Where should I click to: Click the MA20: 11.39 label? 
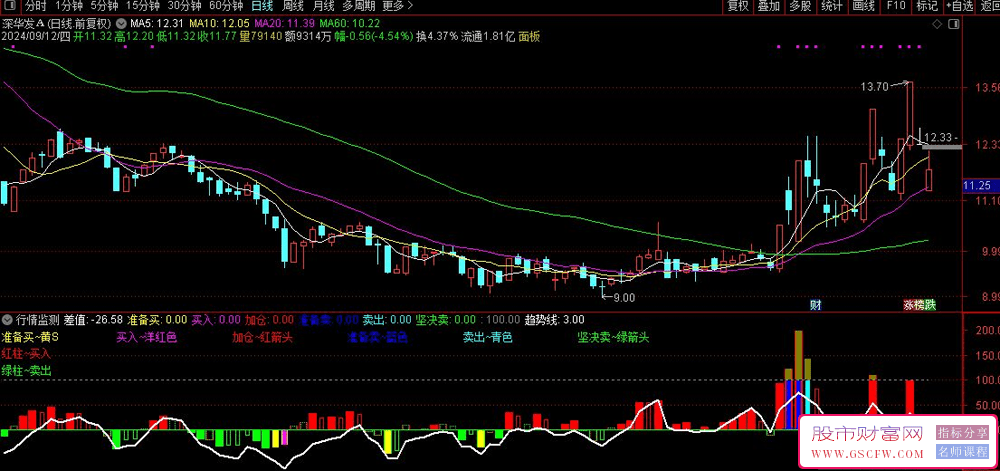click(x=283, y=24)
